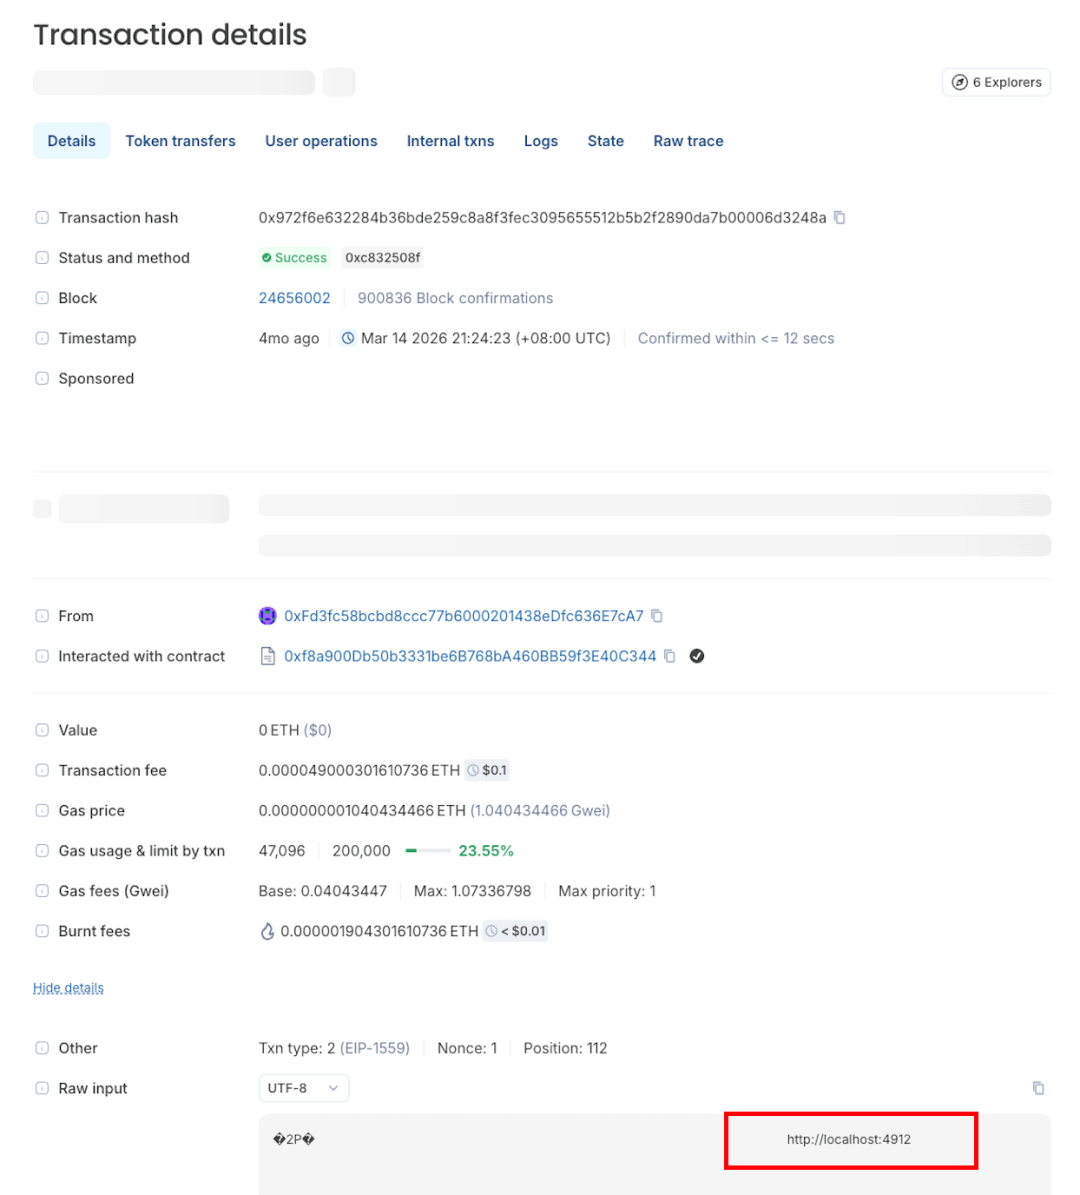Click the EIP-1559 link
Screen dimensions: 1080x1195
374,1048
